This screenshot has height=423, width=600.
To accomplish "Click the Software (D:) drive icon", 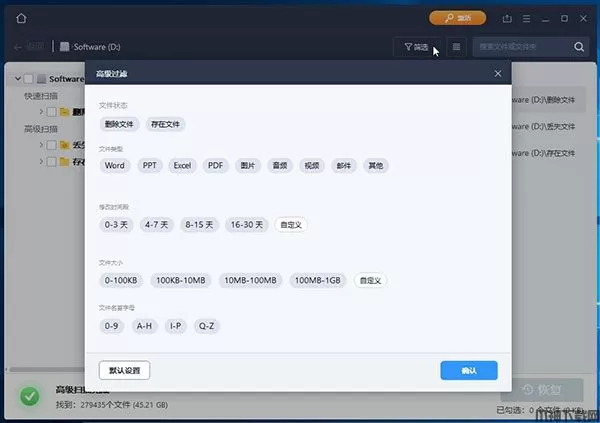I will tap(65, 47).
